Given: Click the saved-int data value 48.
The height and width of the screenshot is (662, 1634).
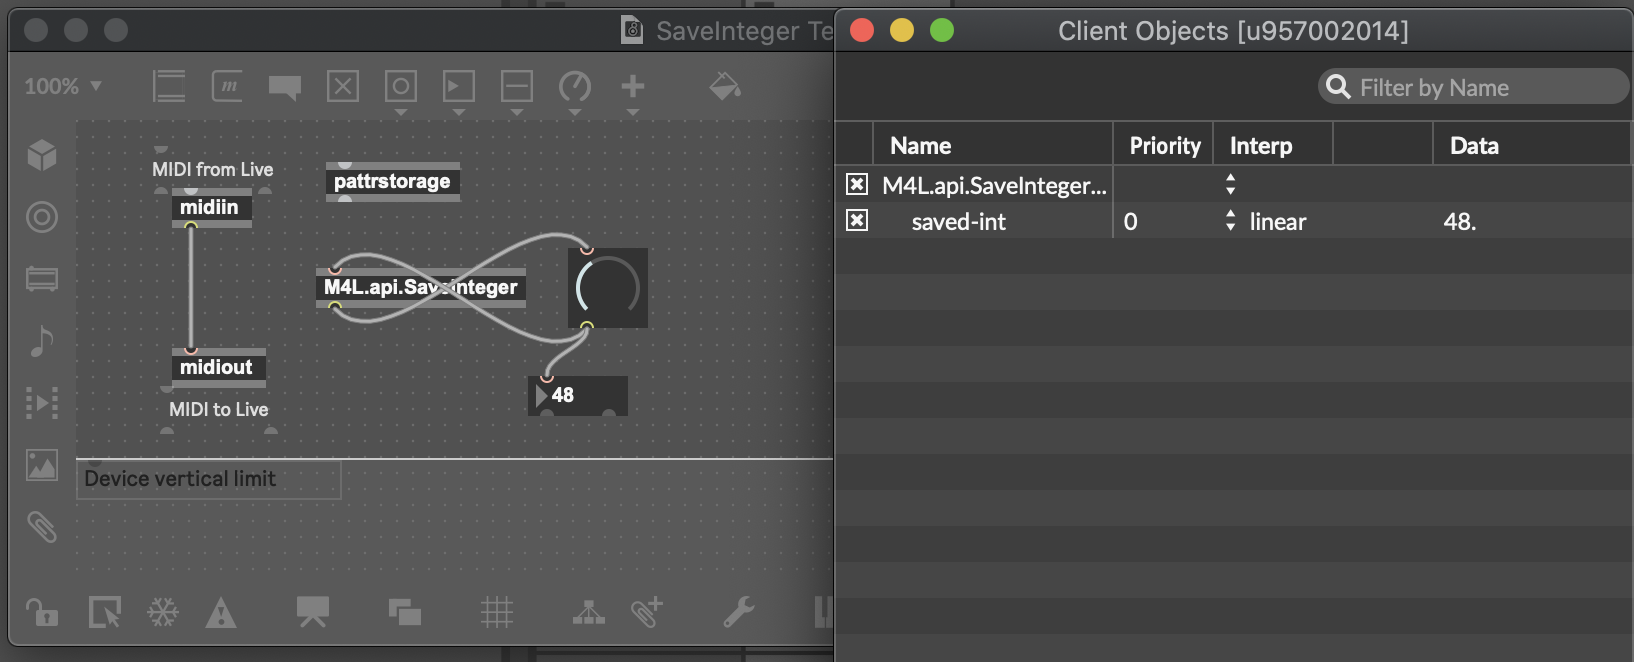Looking at the screenshot, I should [1460, 221].
